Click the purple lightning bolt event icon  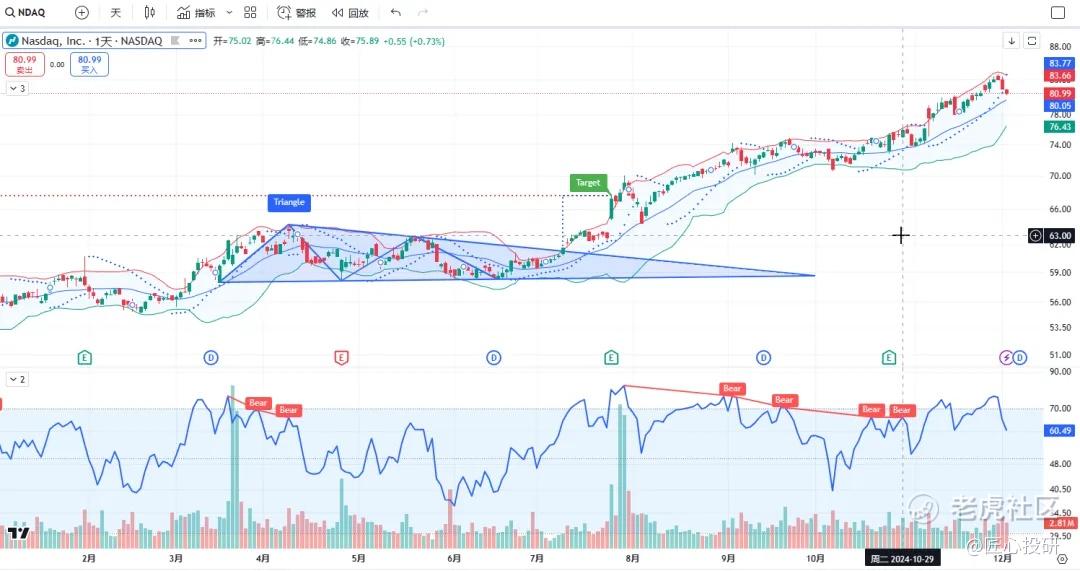click(1006, 357)
